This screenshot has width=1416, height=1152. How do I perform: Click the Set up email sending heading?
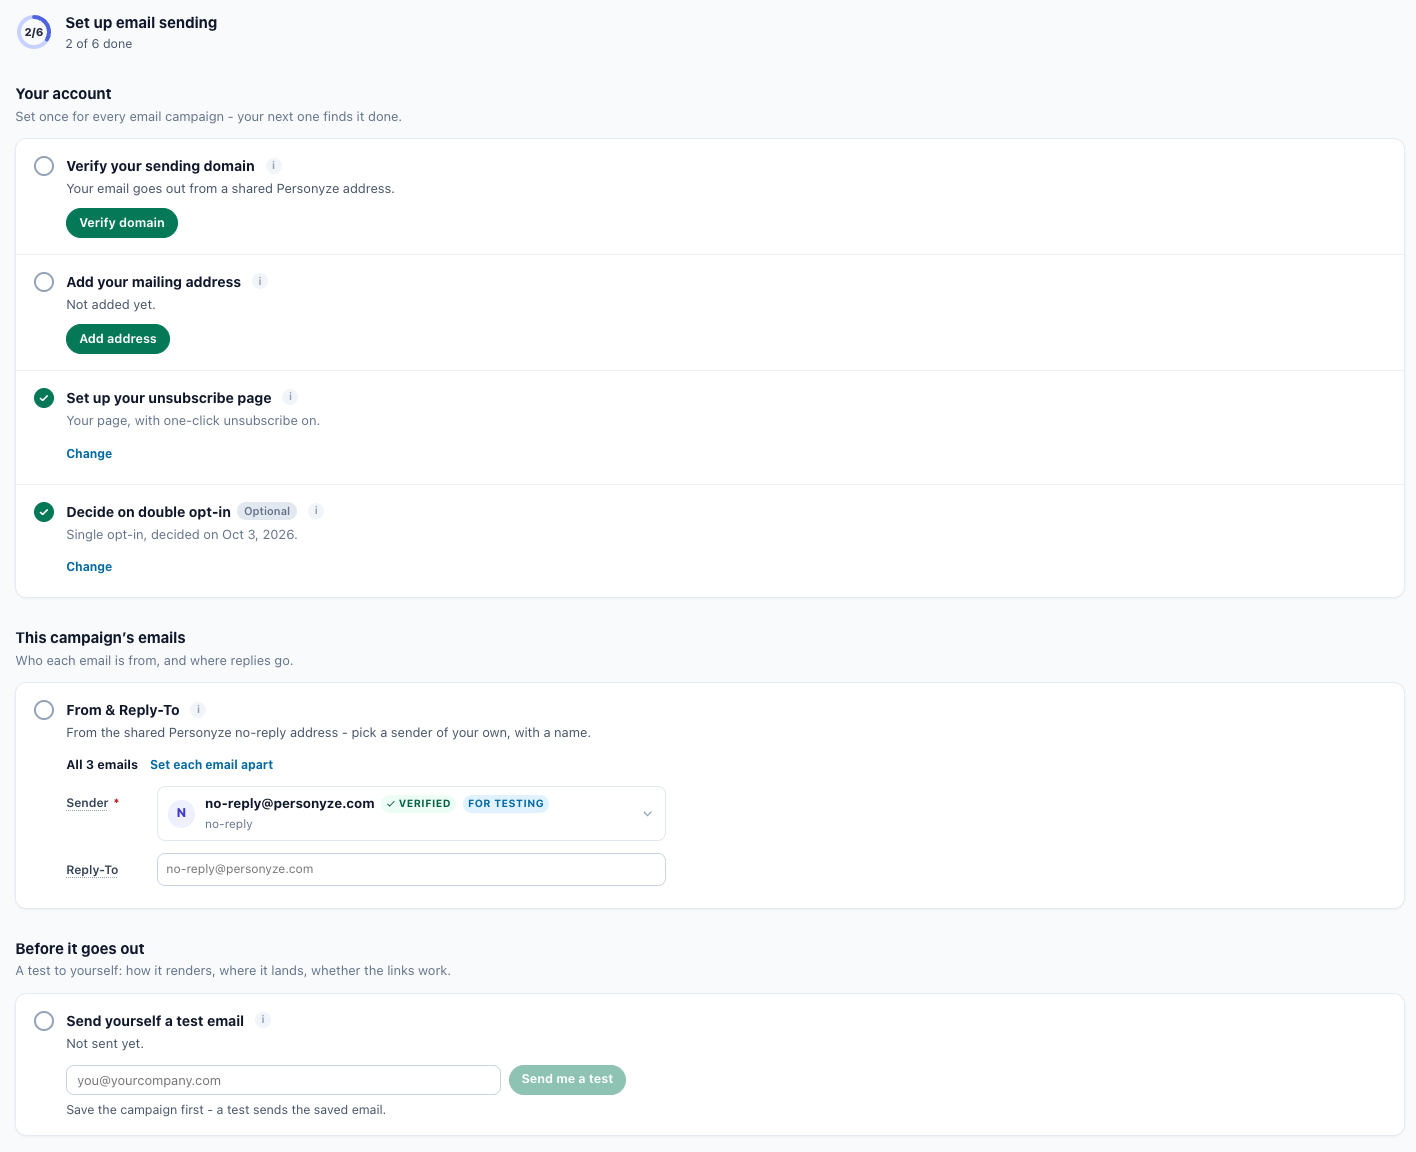click(x=141, y=23)
